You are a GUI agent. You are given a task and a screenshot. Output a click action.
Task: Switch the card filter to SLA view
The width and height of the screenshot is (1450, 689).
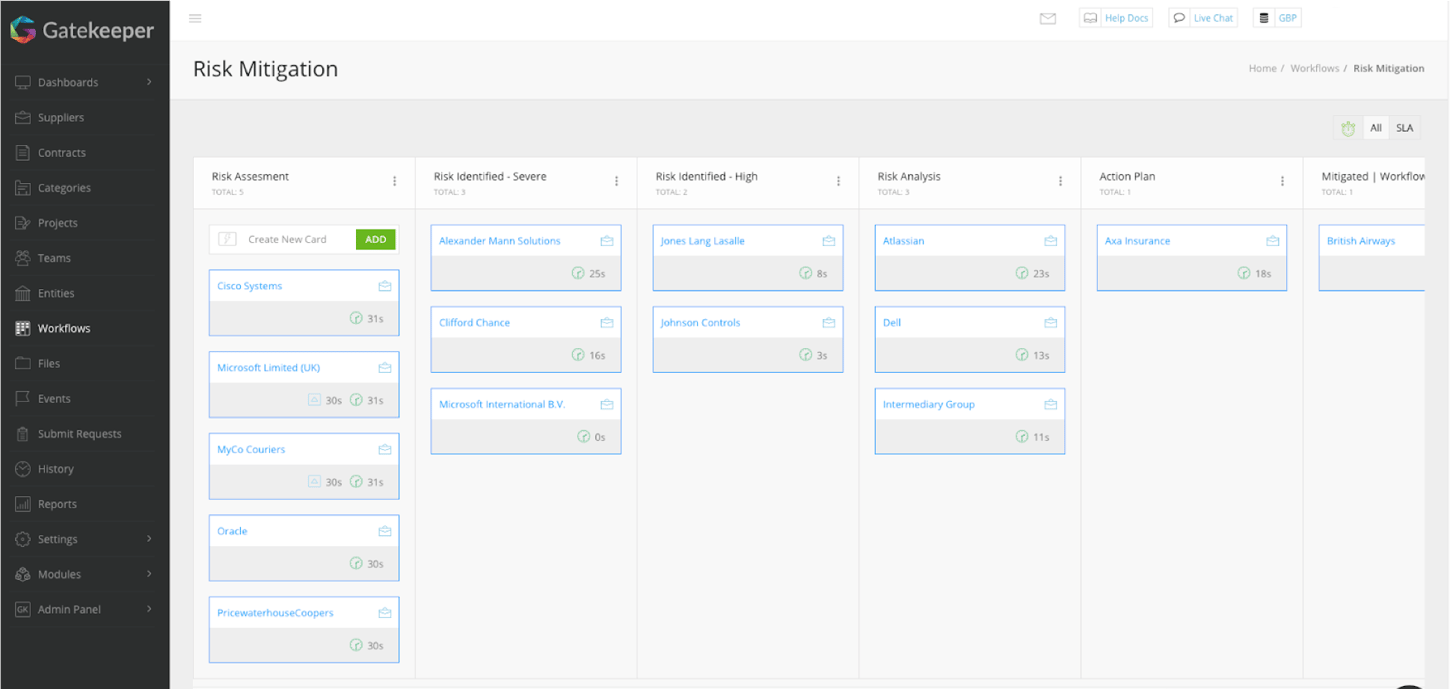(1404, 128)
